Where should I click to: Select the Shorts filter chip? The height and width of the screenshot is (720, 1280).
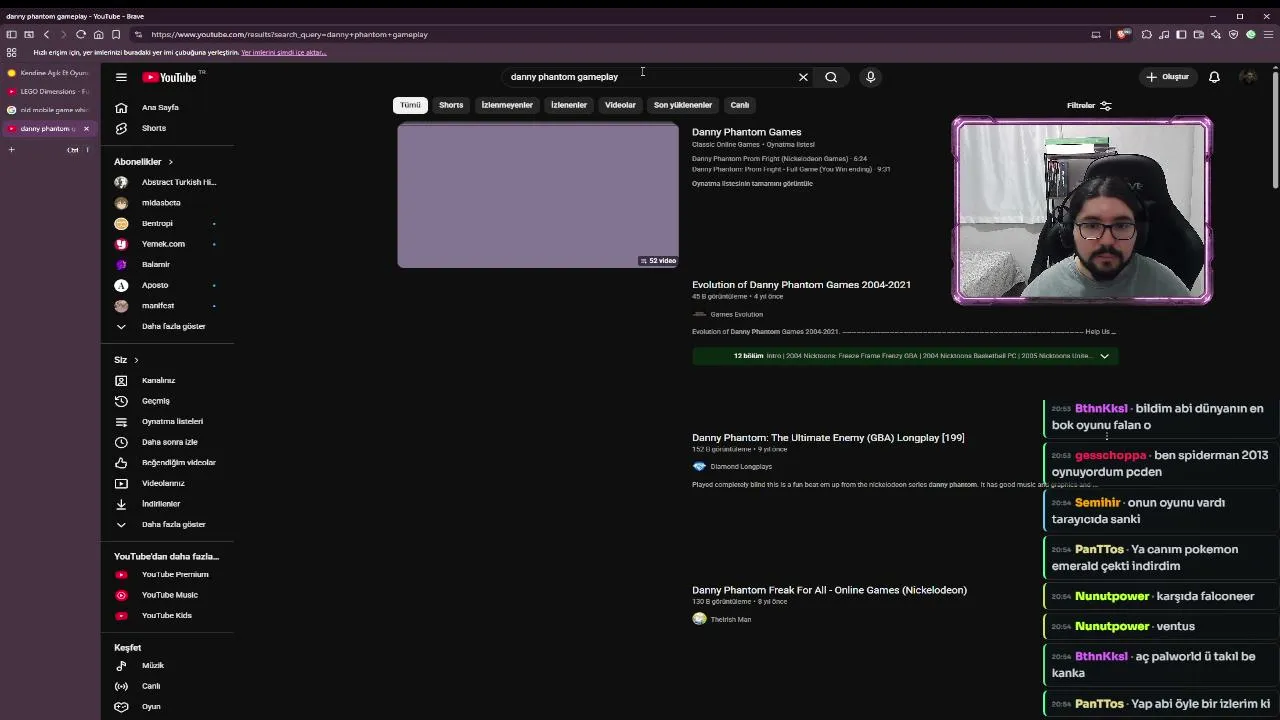pyautogui.click(x=451, y=105)
